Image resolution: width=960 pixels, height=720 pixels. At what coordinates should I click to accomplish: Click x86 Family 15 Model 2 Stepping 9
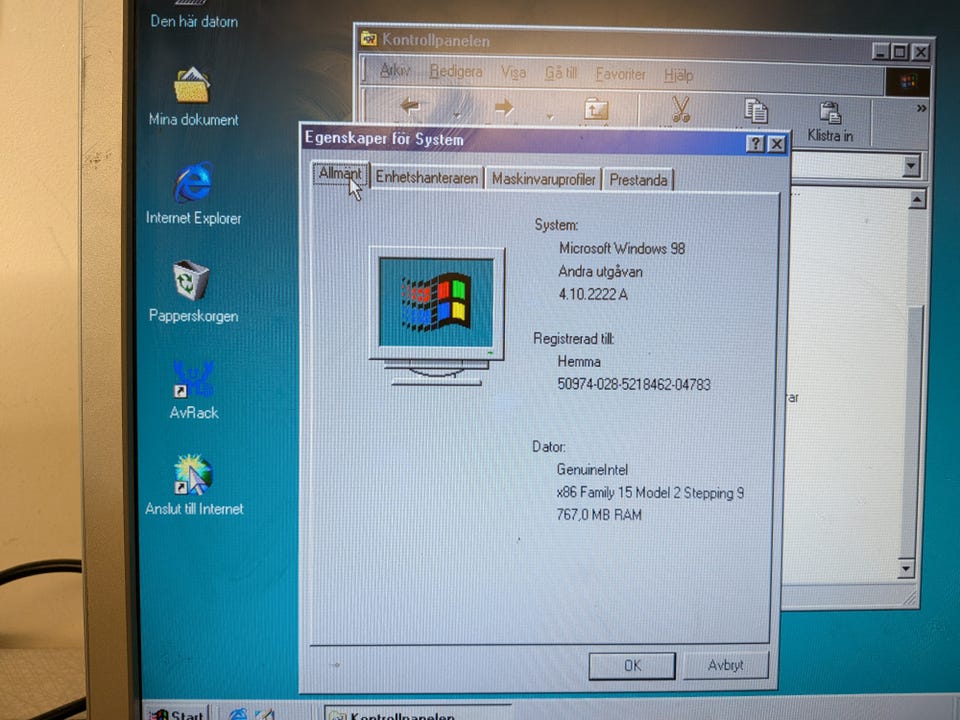click(x=650, y=492)
